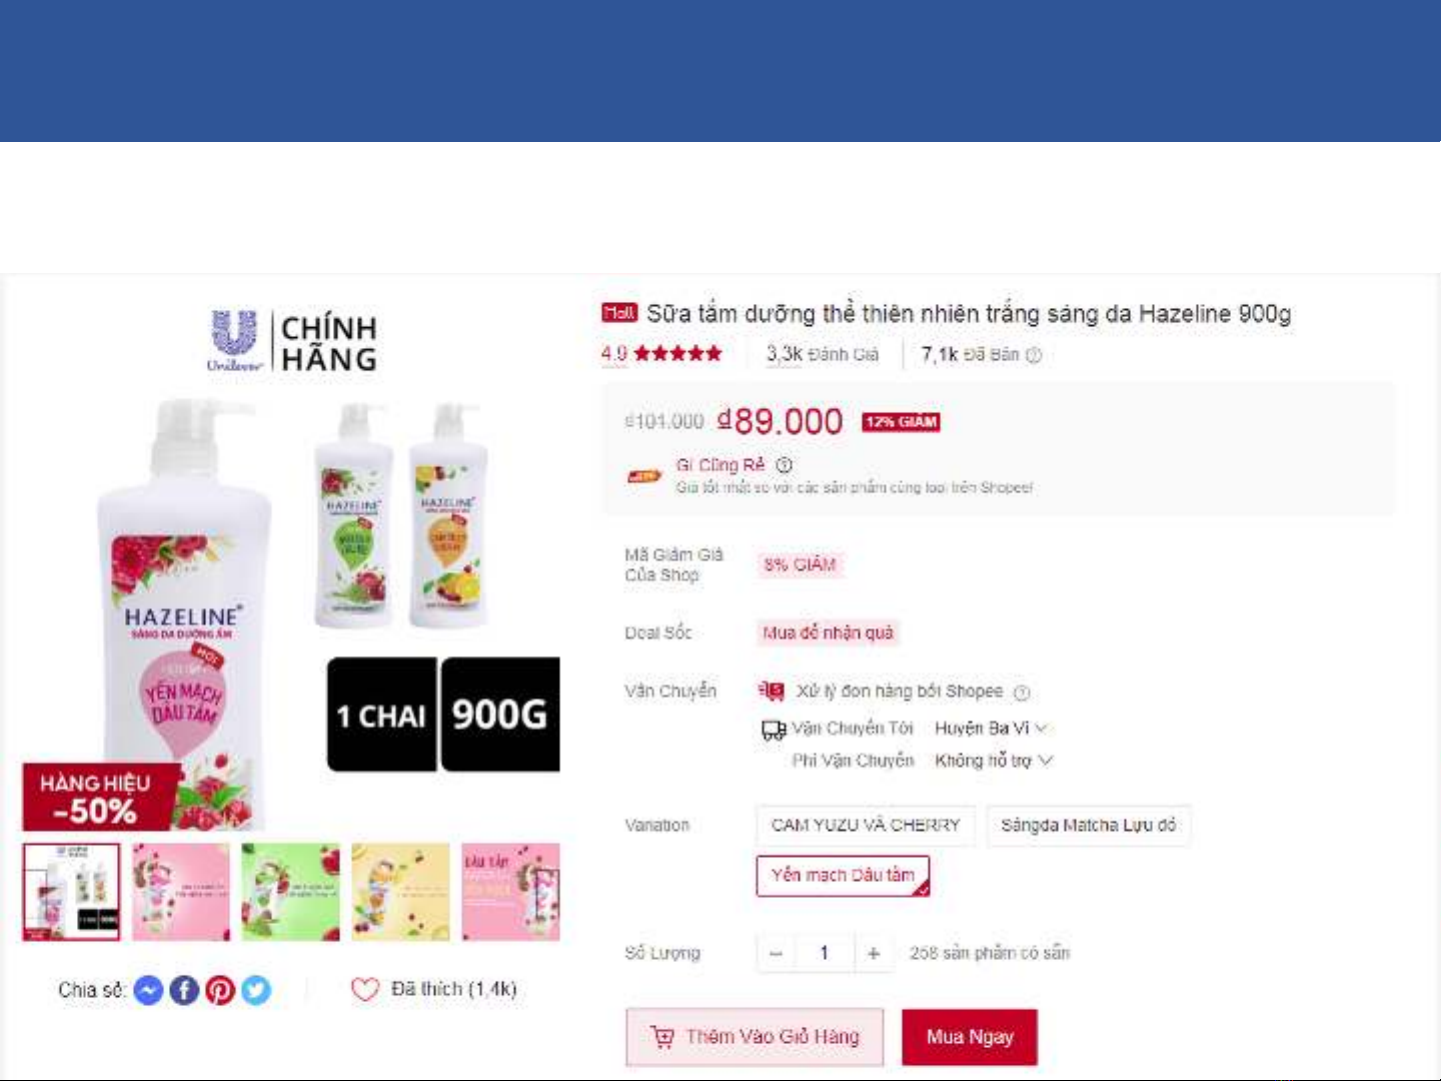Screen dimensions: 1441x1081
Task: Share product on Facebook icon
Action: click(x=184, y=990)
